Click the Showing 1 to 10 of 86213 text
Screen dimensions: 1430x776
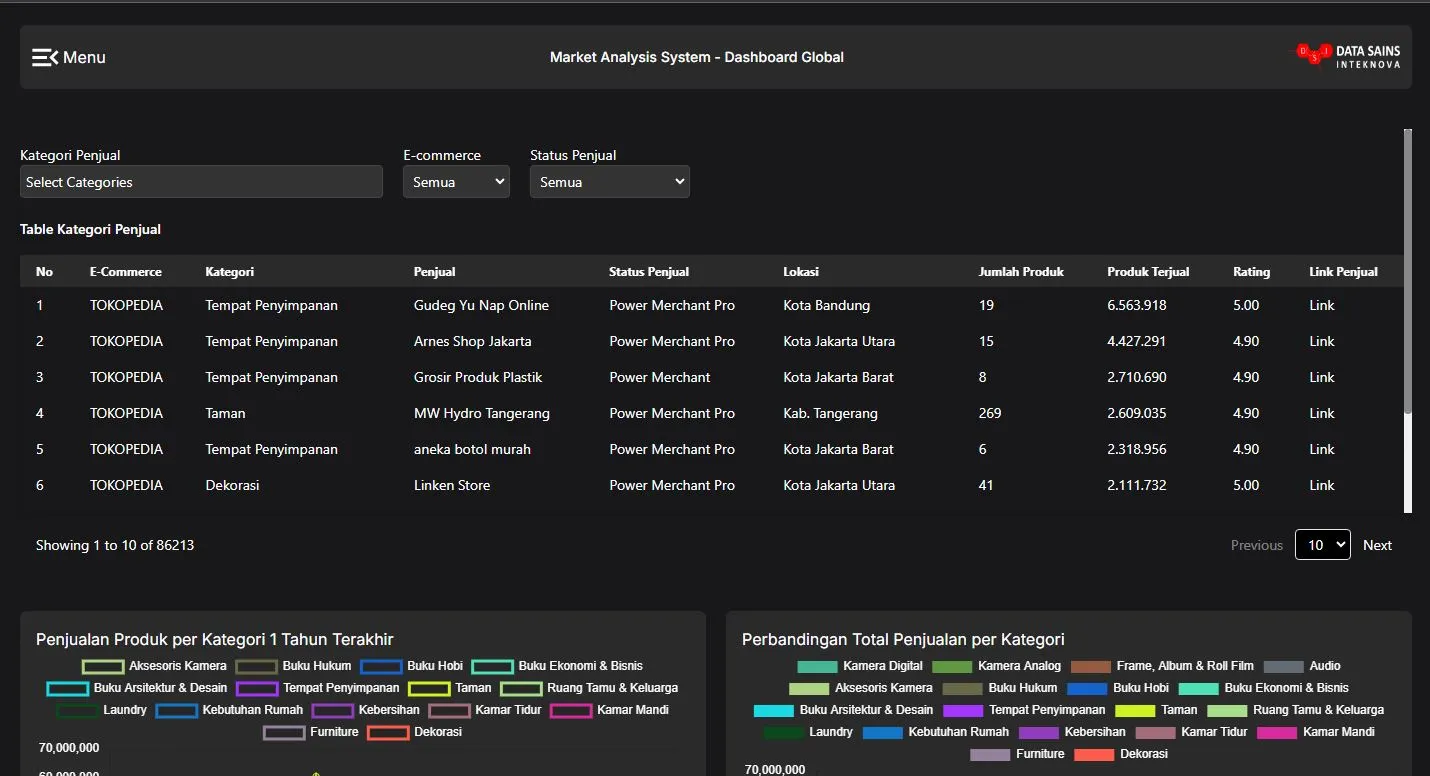[x=115, y=545]
